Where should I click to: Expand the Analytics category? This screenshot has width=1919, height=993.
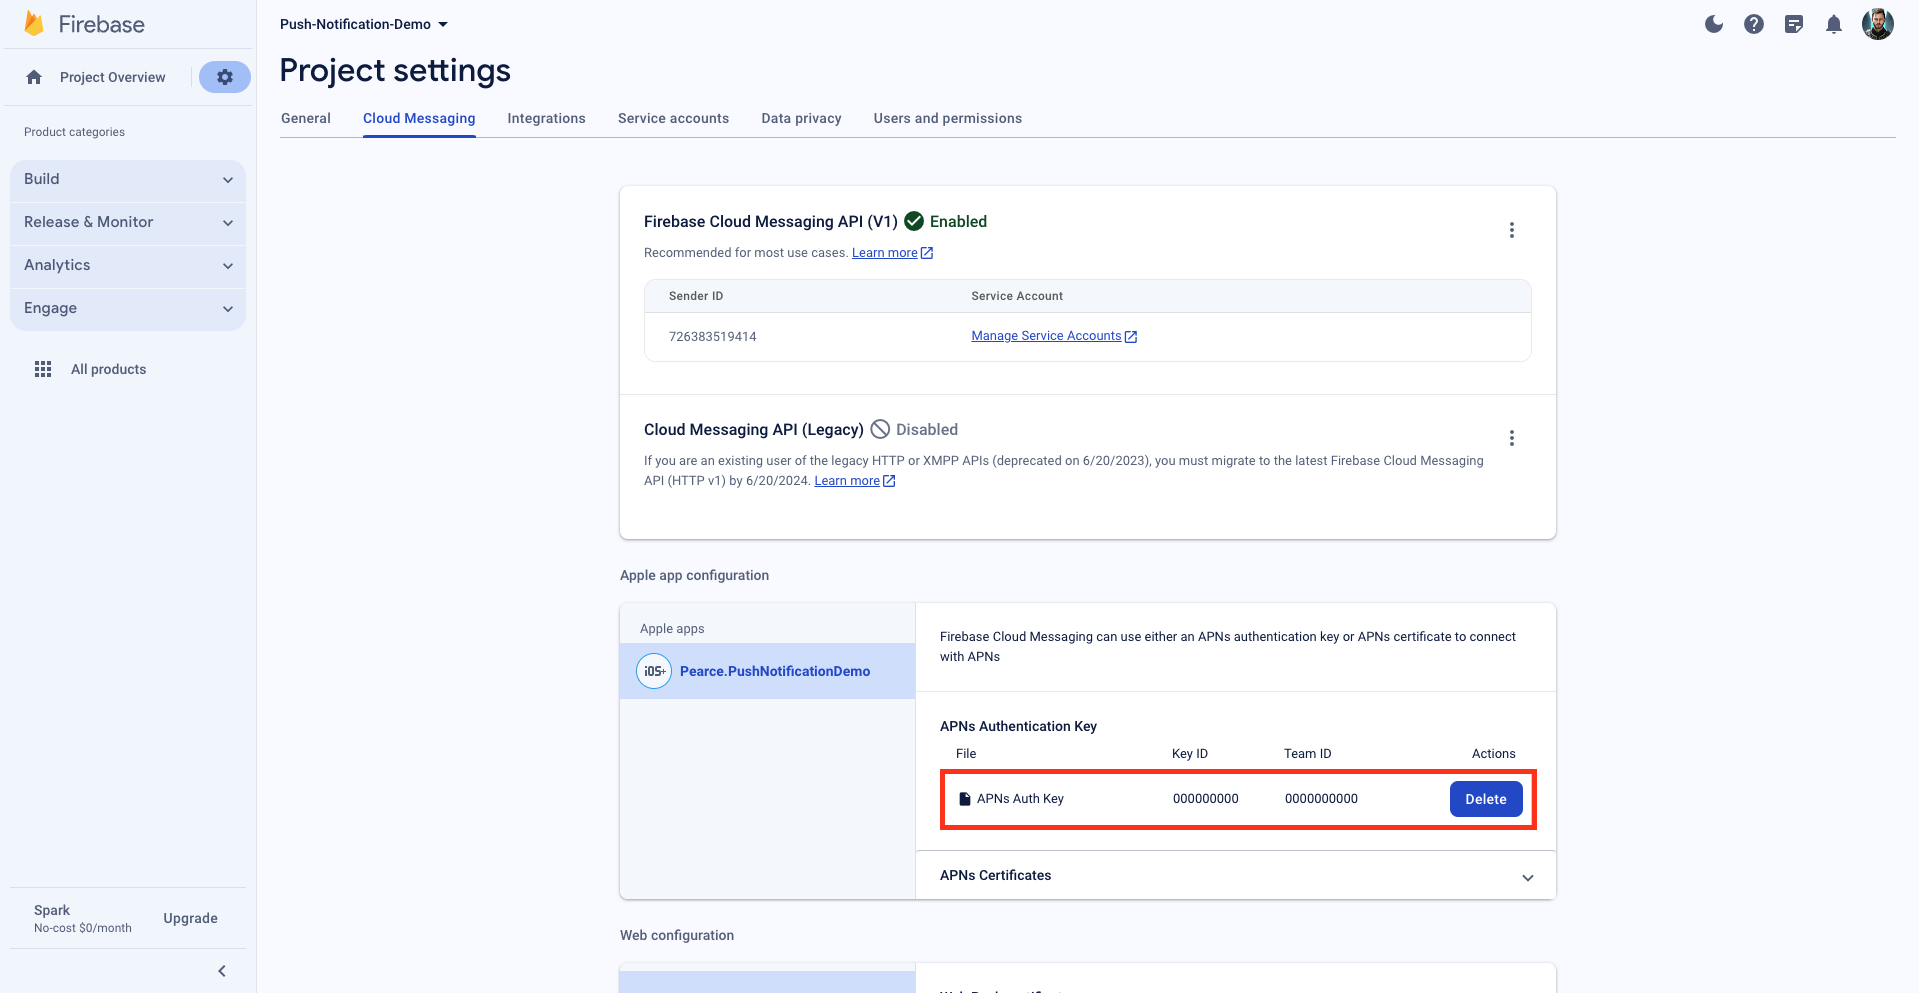click(x=128, y=265)
